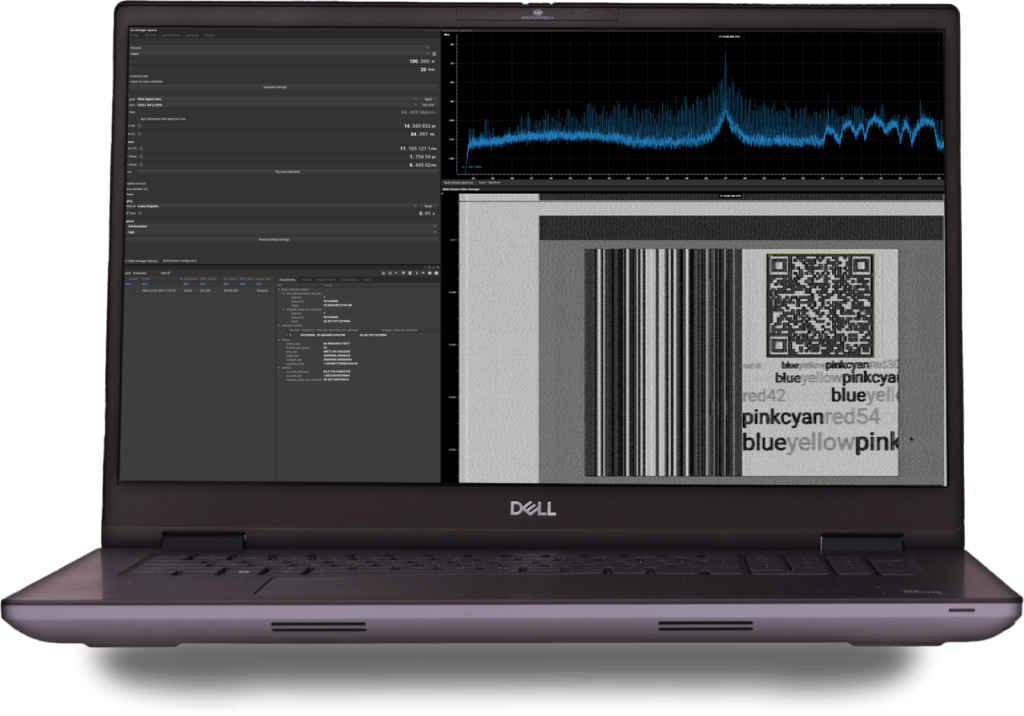
Task: Open the 1024 x 768 resolution dropdown
Action: (278, 105)
